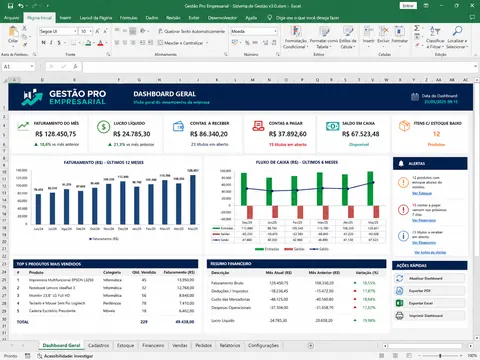Click the AutoSum sigma icon

pyautogui.click(x=417, y=28)
